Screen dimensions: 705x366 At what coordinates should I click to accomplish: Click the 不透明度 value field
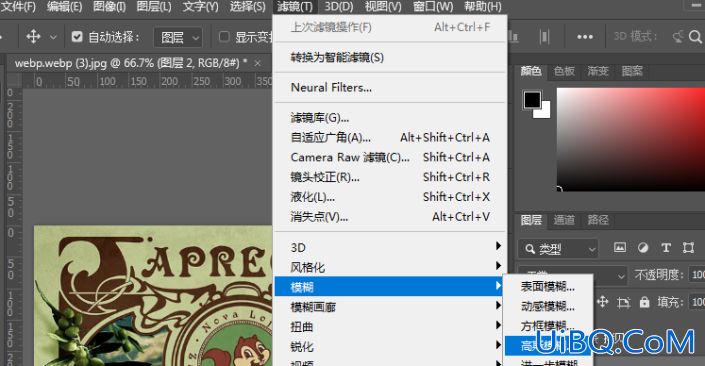pyautogui.click(x=697, y=274)
